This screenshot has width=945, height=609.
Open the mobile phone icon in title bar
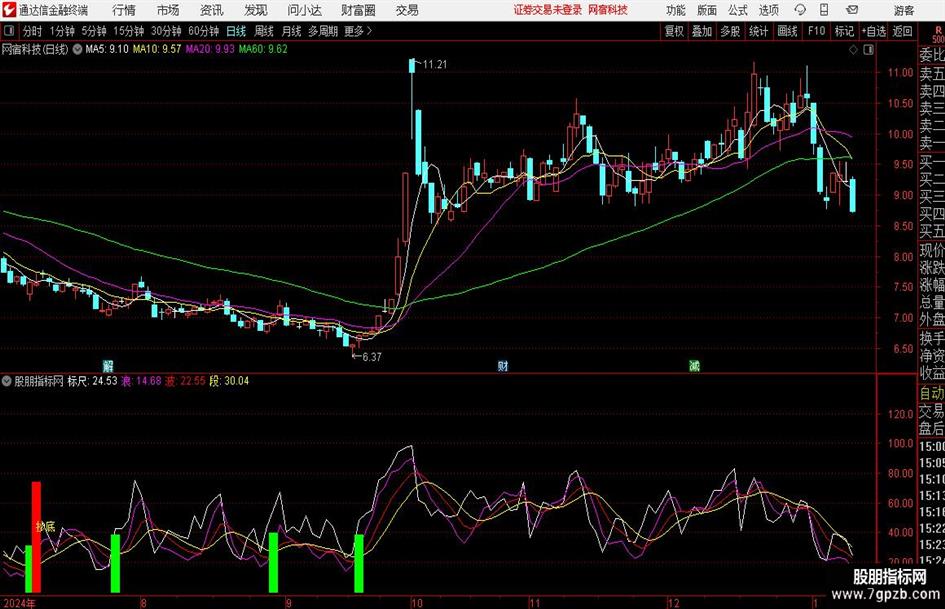[824, 10]
